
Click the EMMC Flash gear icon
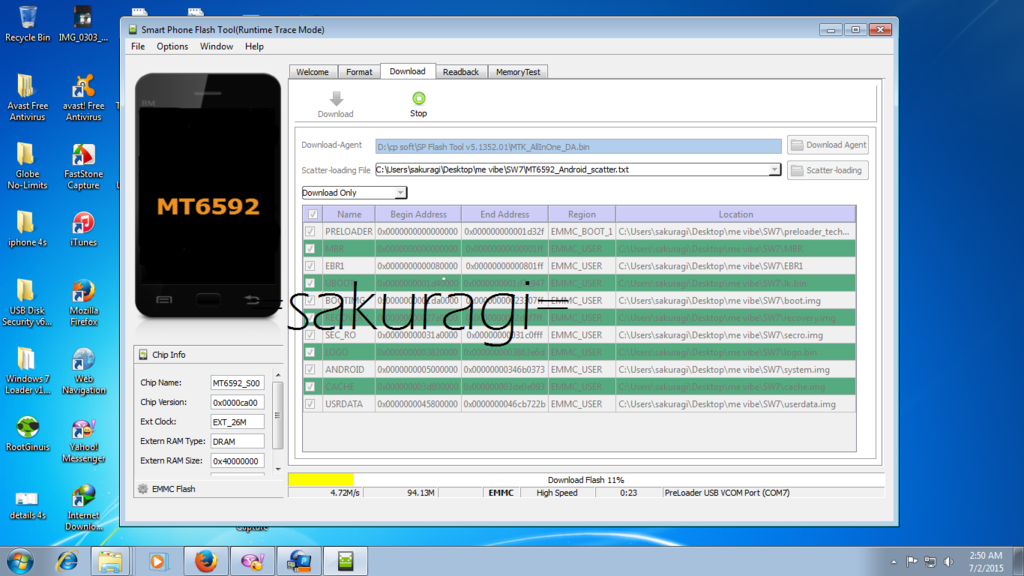point(143,489)
